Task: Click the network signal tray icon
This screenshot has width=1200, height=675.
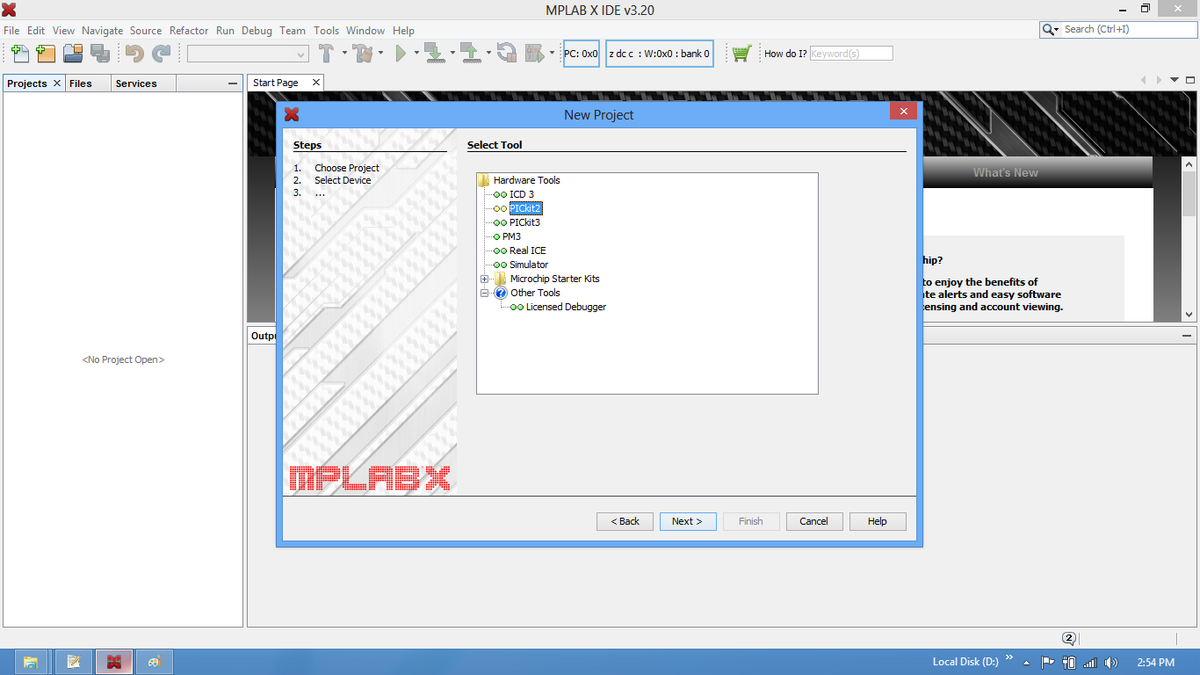Action: coord(1091,663)
